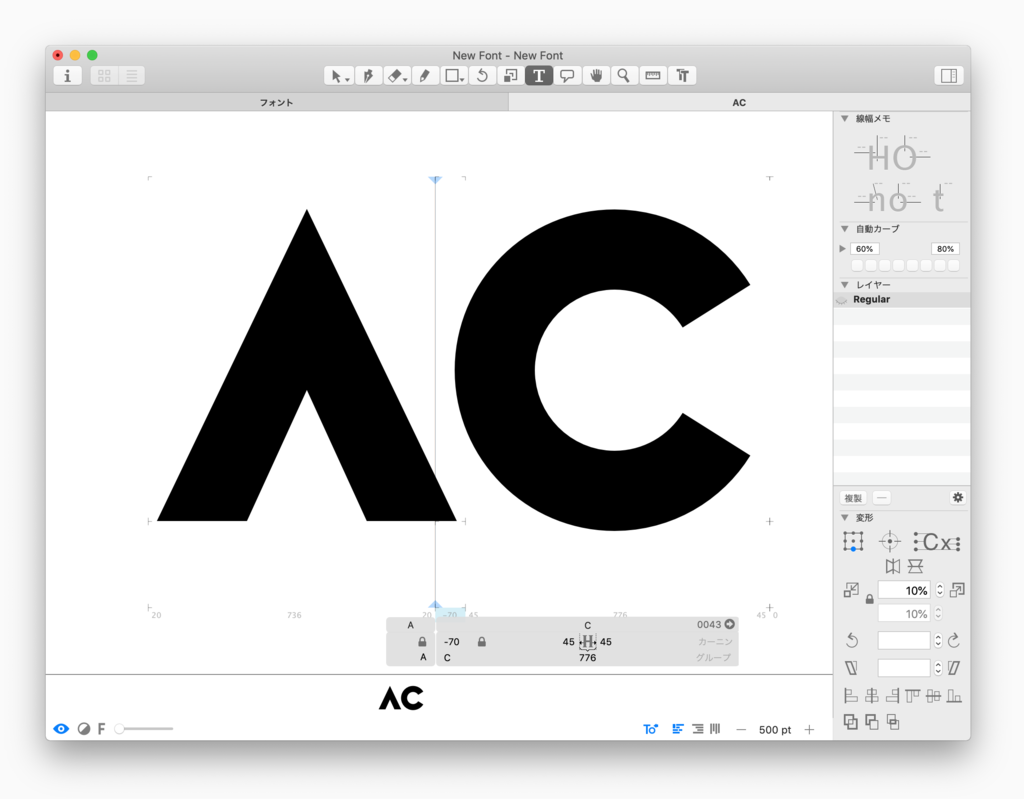Image resolution: width=1024 pixels, height=799 pixels.
Task: Edit the 80% auto curve field
Action: click(x=945, y=249)
